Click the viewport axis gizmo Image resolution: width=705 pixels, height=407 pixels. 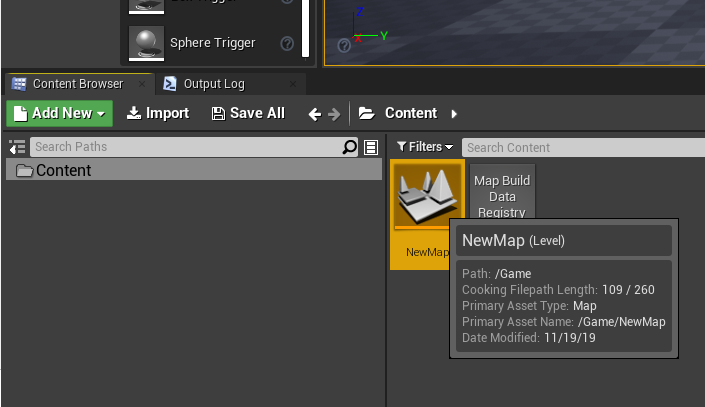tap(370, 25)
